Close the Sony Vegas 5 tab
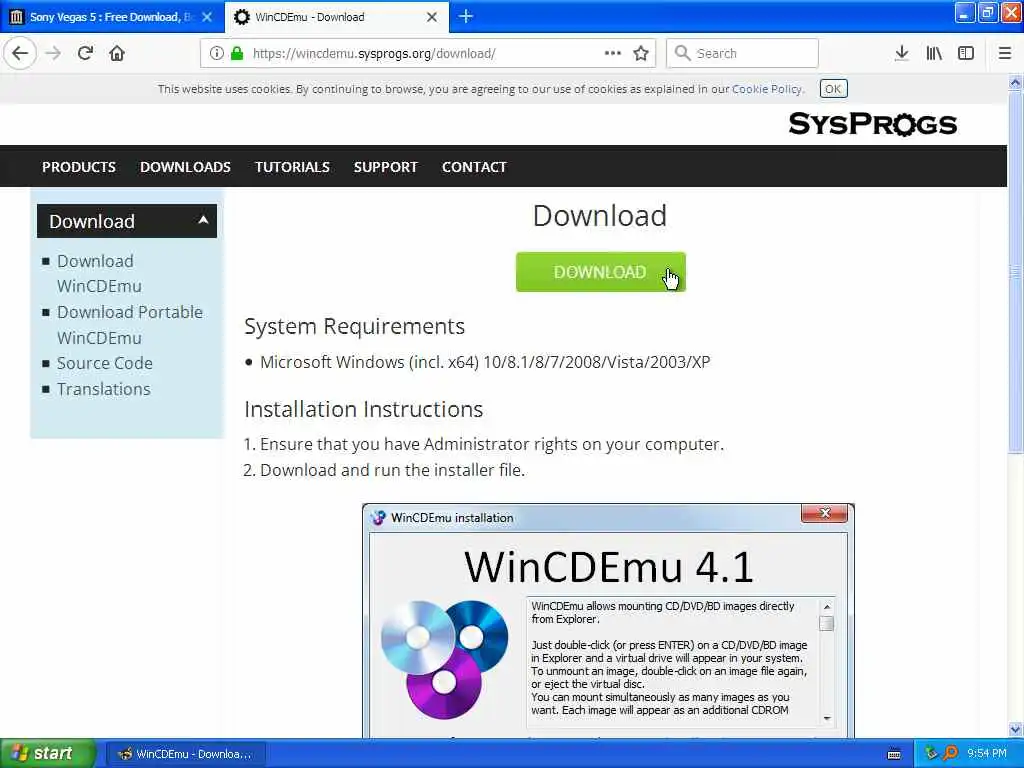The width and height of the screenshot is (1024, 768). (x=207, y=17)
